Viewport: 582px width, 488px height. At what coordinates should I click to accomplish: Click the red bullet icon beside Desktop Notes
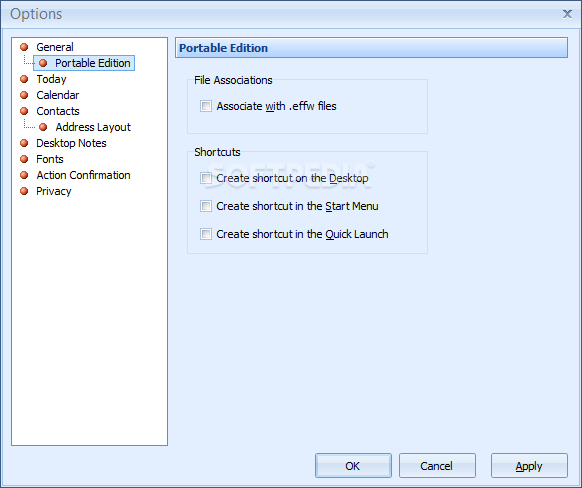[x=24, y=143]
